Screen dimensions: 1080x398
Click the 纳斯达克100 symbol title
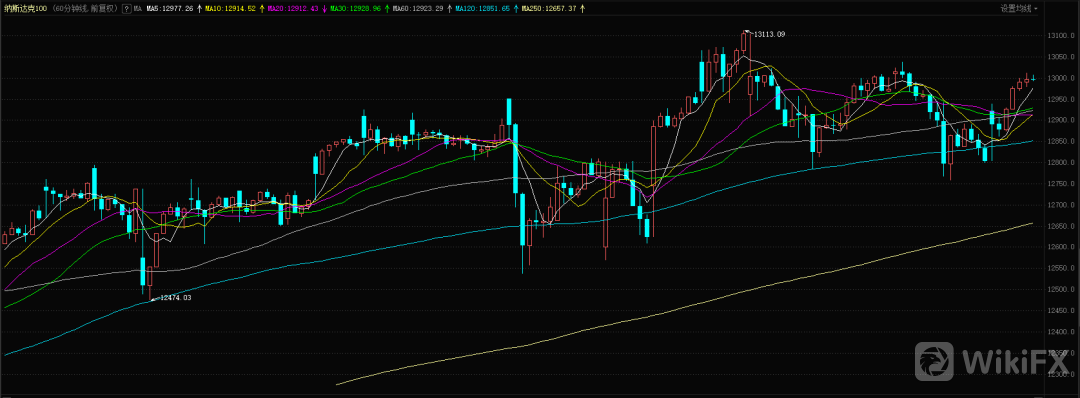tap(25, 8)
